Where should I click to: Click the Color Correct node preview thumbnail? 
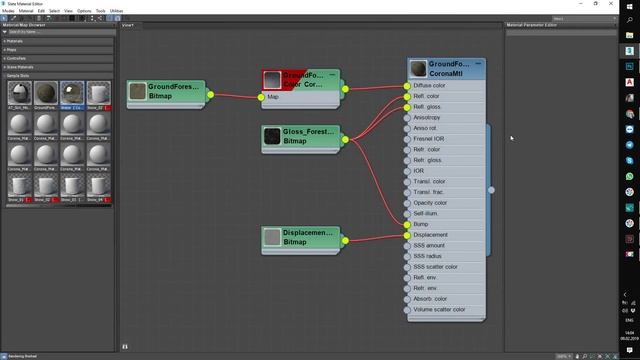pos(272,80)
